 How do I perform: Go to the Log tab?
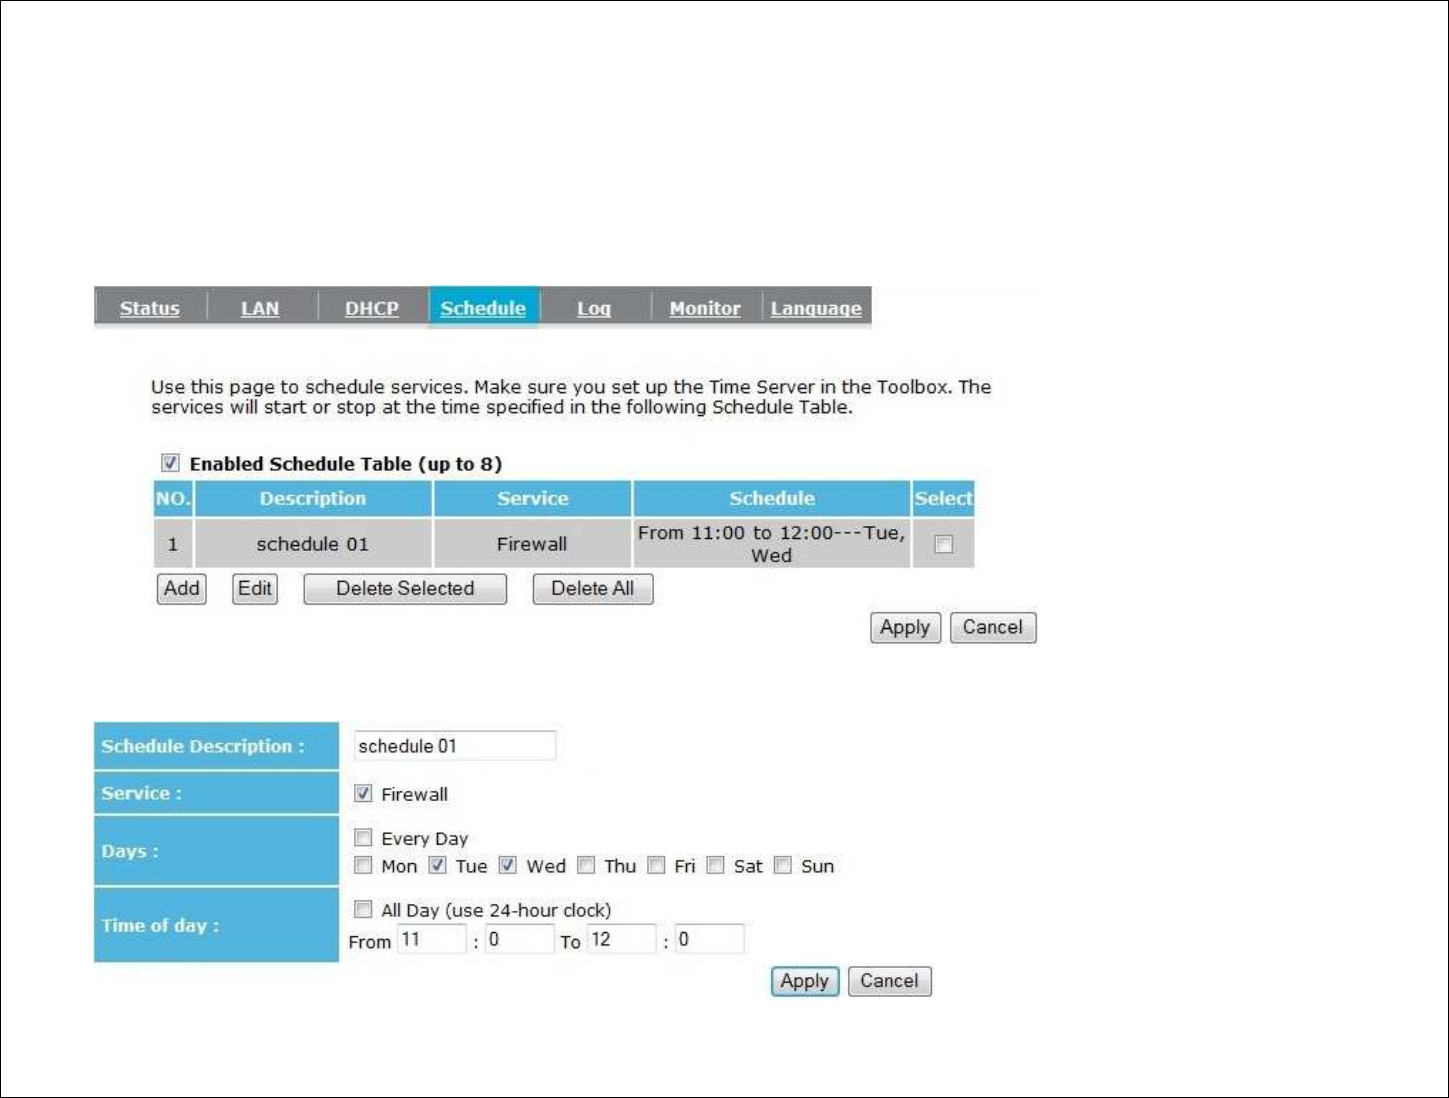point(594,308)
